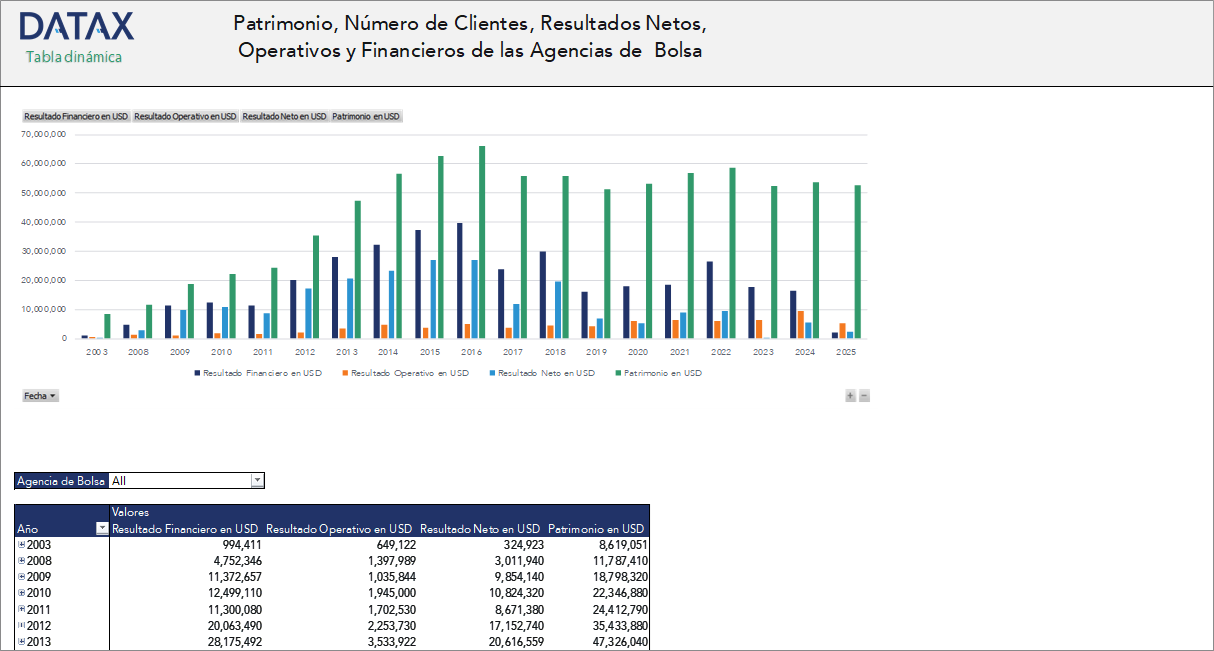This screenshot has height=651, width=1214.
Task: Click the "Resultado Financiero en USD" field button
Action: coord(77,116)
